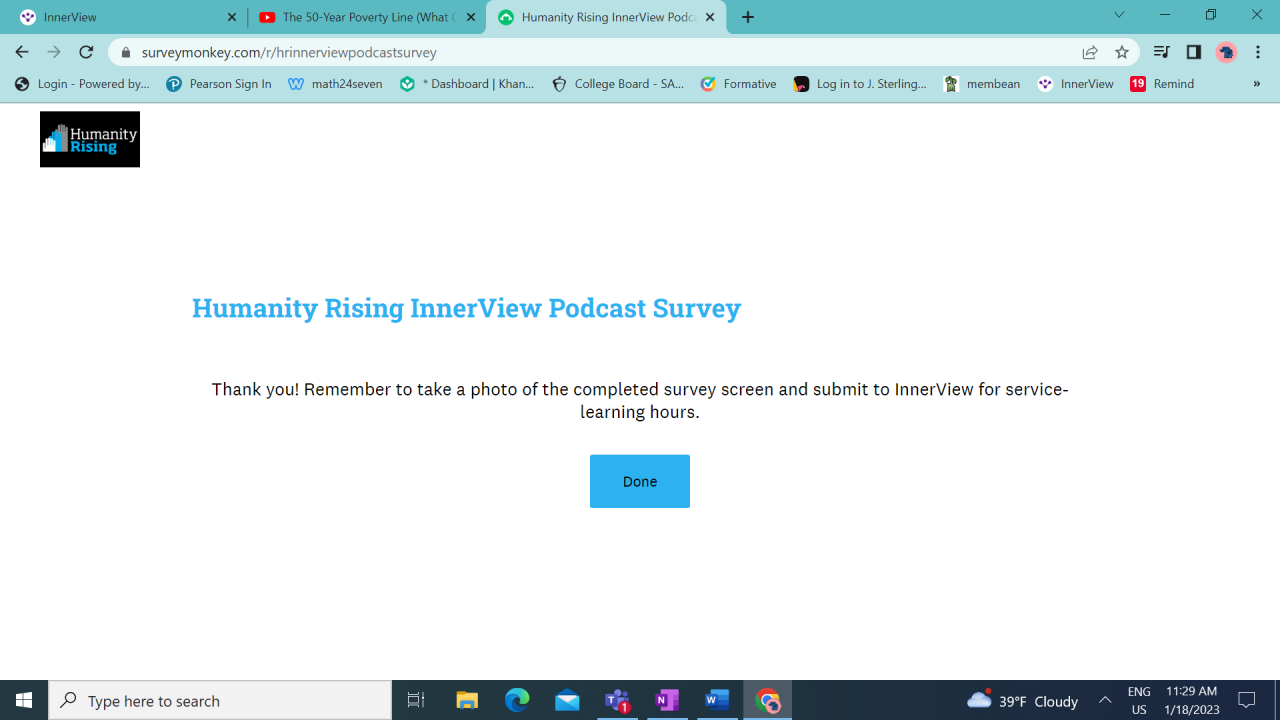
Task: Share this page from the address bar
Action: click(x=1090, y=52)
